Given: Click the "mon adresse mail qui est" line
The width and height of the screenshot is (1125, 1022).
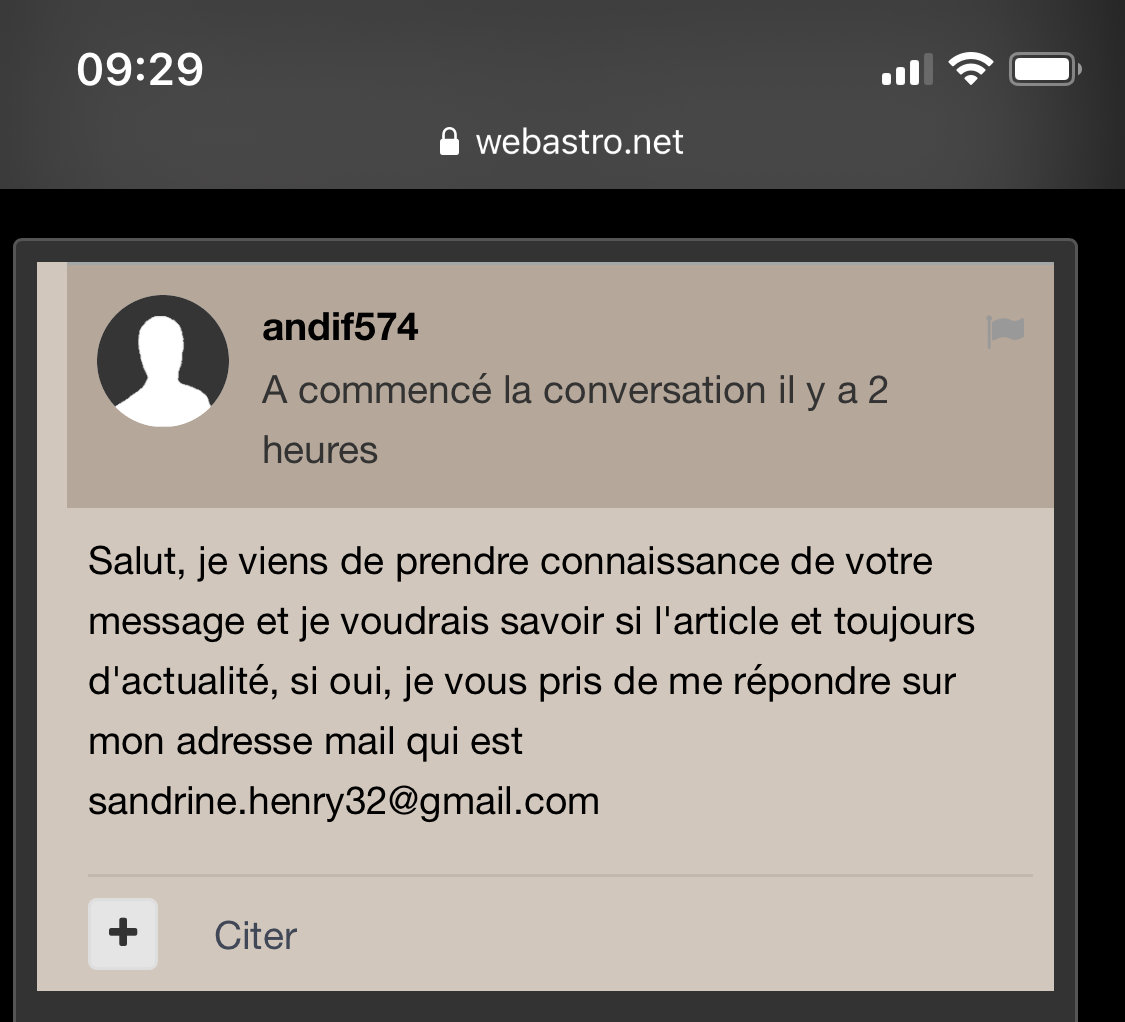Looking at the screenshot, I should pyautogui.click(x=305, y=742).
